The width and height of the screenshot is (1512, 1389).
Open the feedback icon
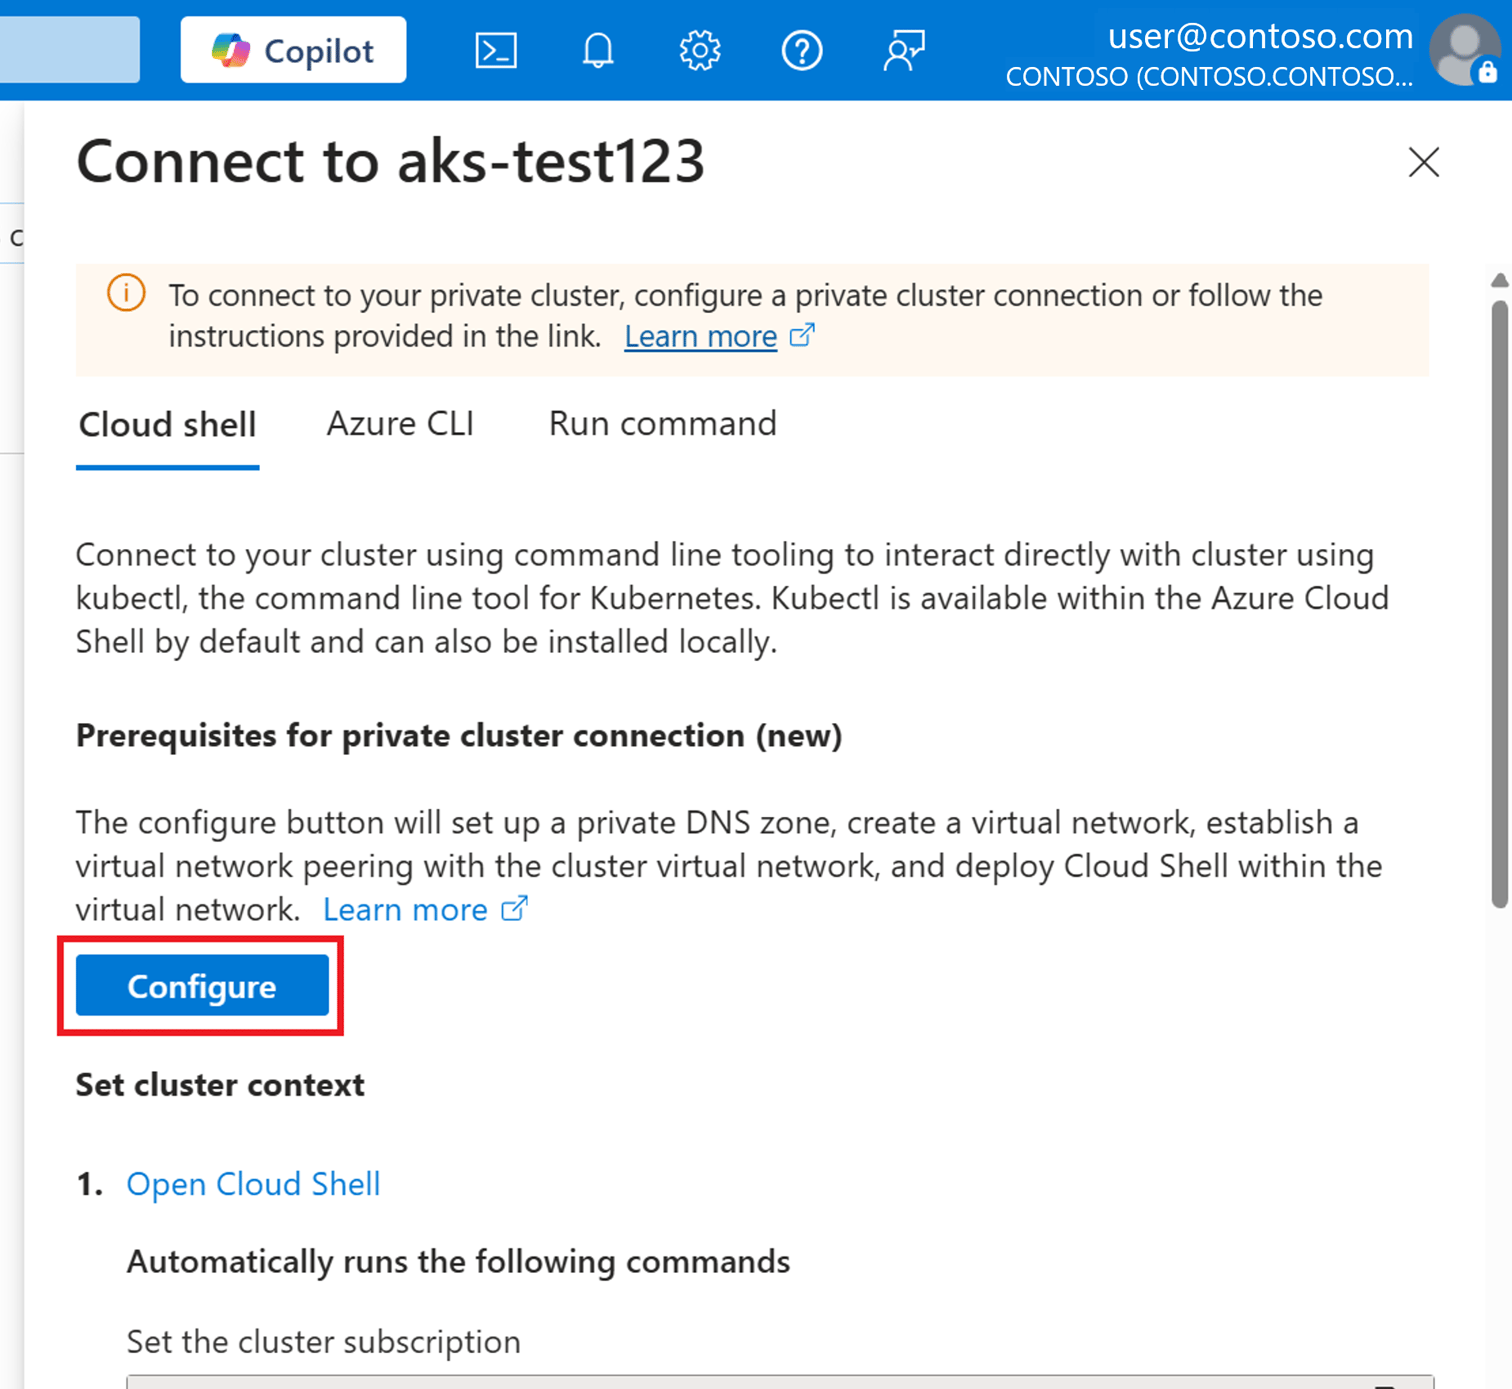pyautogui.click(x=904, y=50)
